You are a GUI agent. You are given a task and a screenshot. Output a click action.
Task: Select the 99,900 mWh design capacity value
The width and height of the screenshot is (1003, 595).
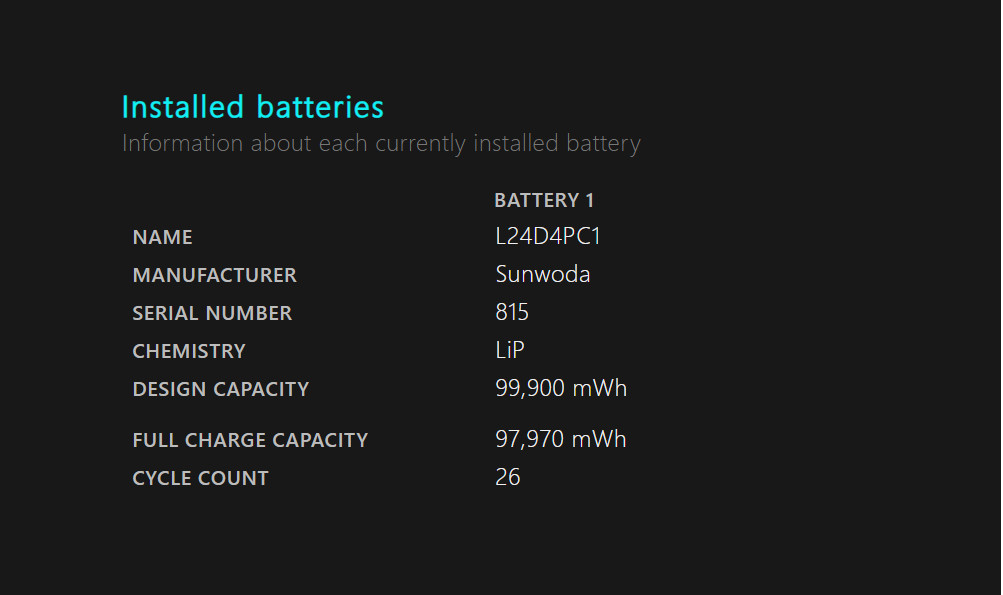point(561,388)
